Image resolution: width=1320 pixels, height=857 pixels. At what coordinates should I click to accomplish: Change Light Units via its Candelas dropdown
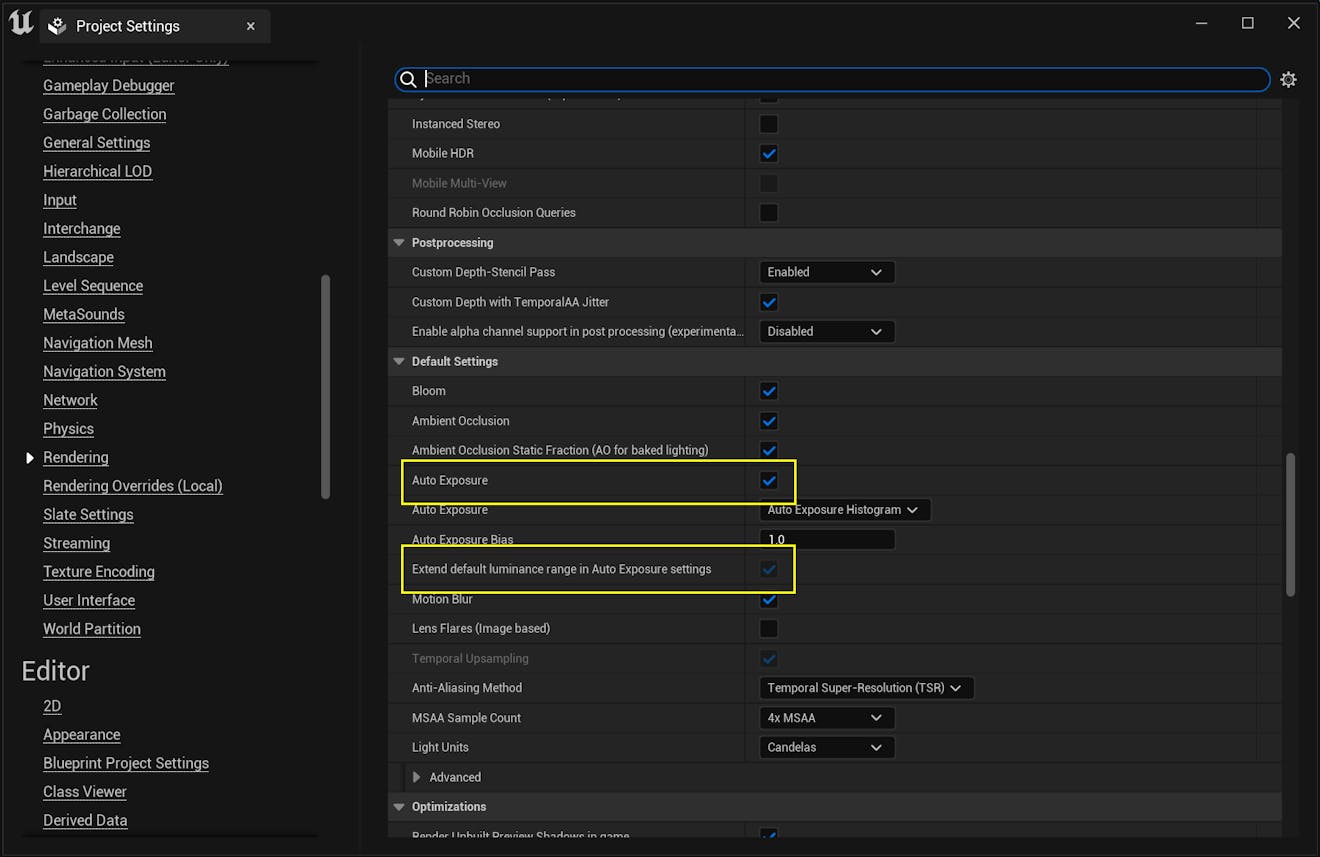(x=826, y=747)
